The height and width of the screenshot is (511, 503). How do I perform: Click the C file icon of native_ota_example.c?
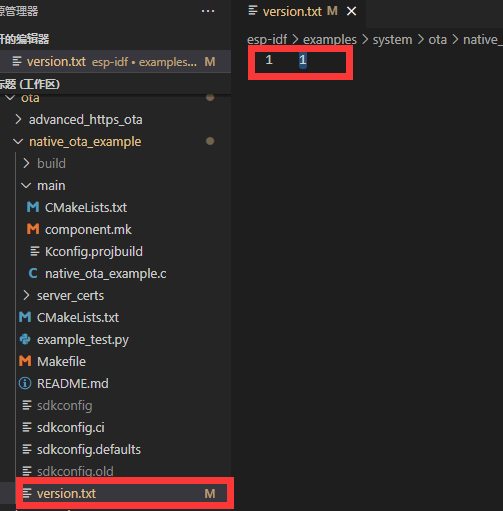[33, 273]
